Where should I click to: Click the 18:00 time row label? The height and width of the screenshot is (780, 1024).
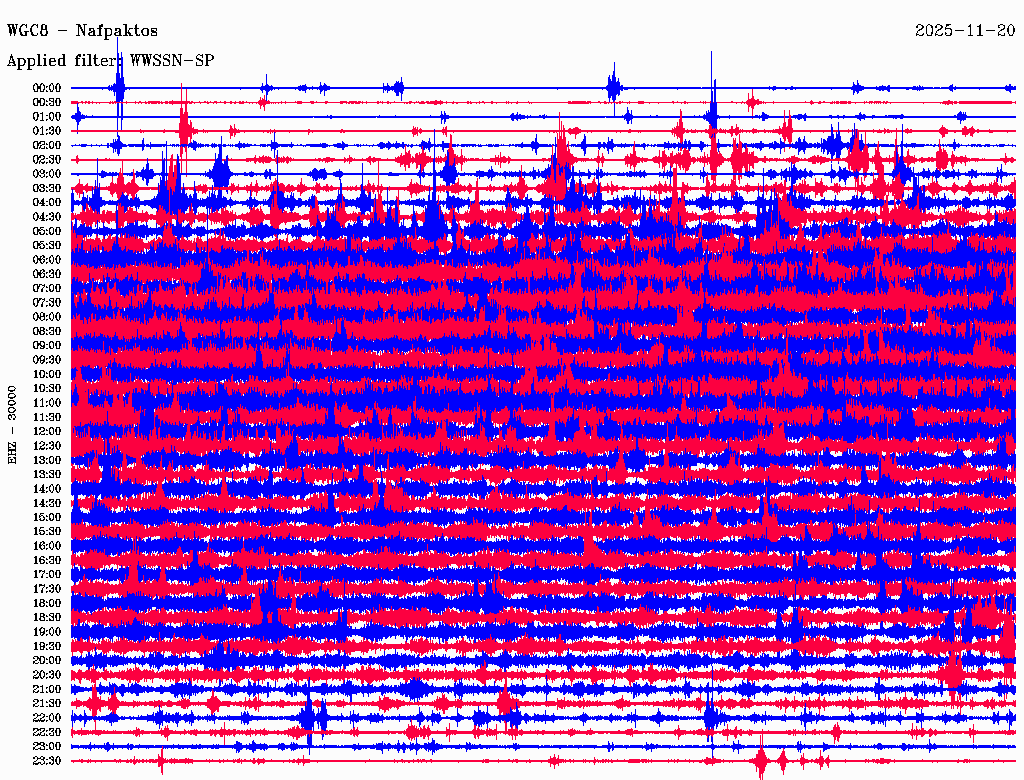(x=47, y=604)
